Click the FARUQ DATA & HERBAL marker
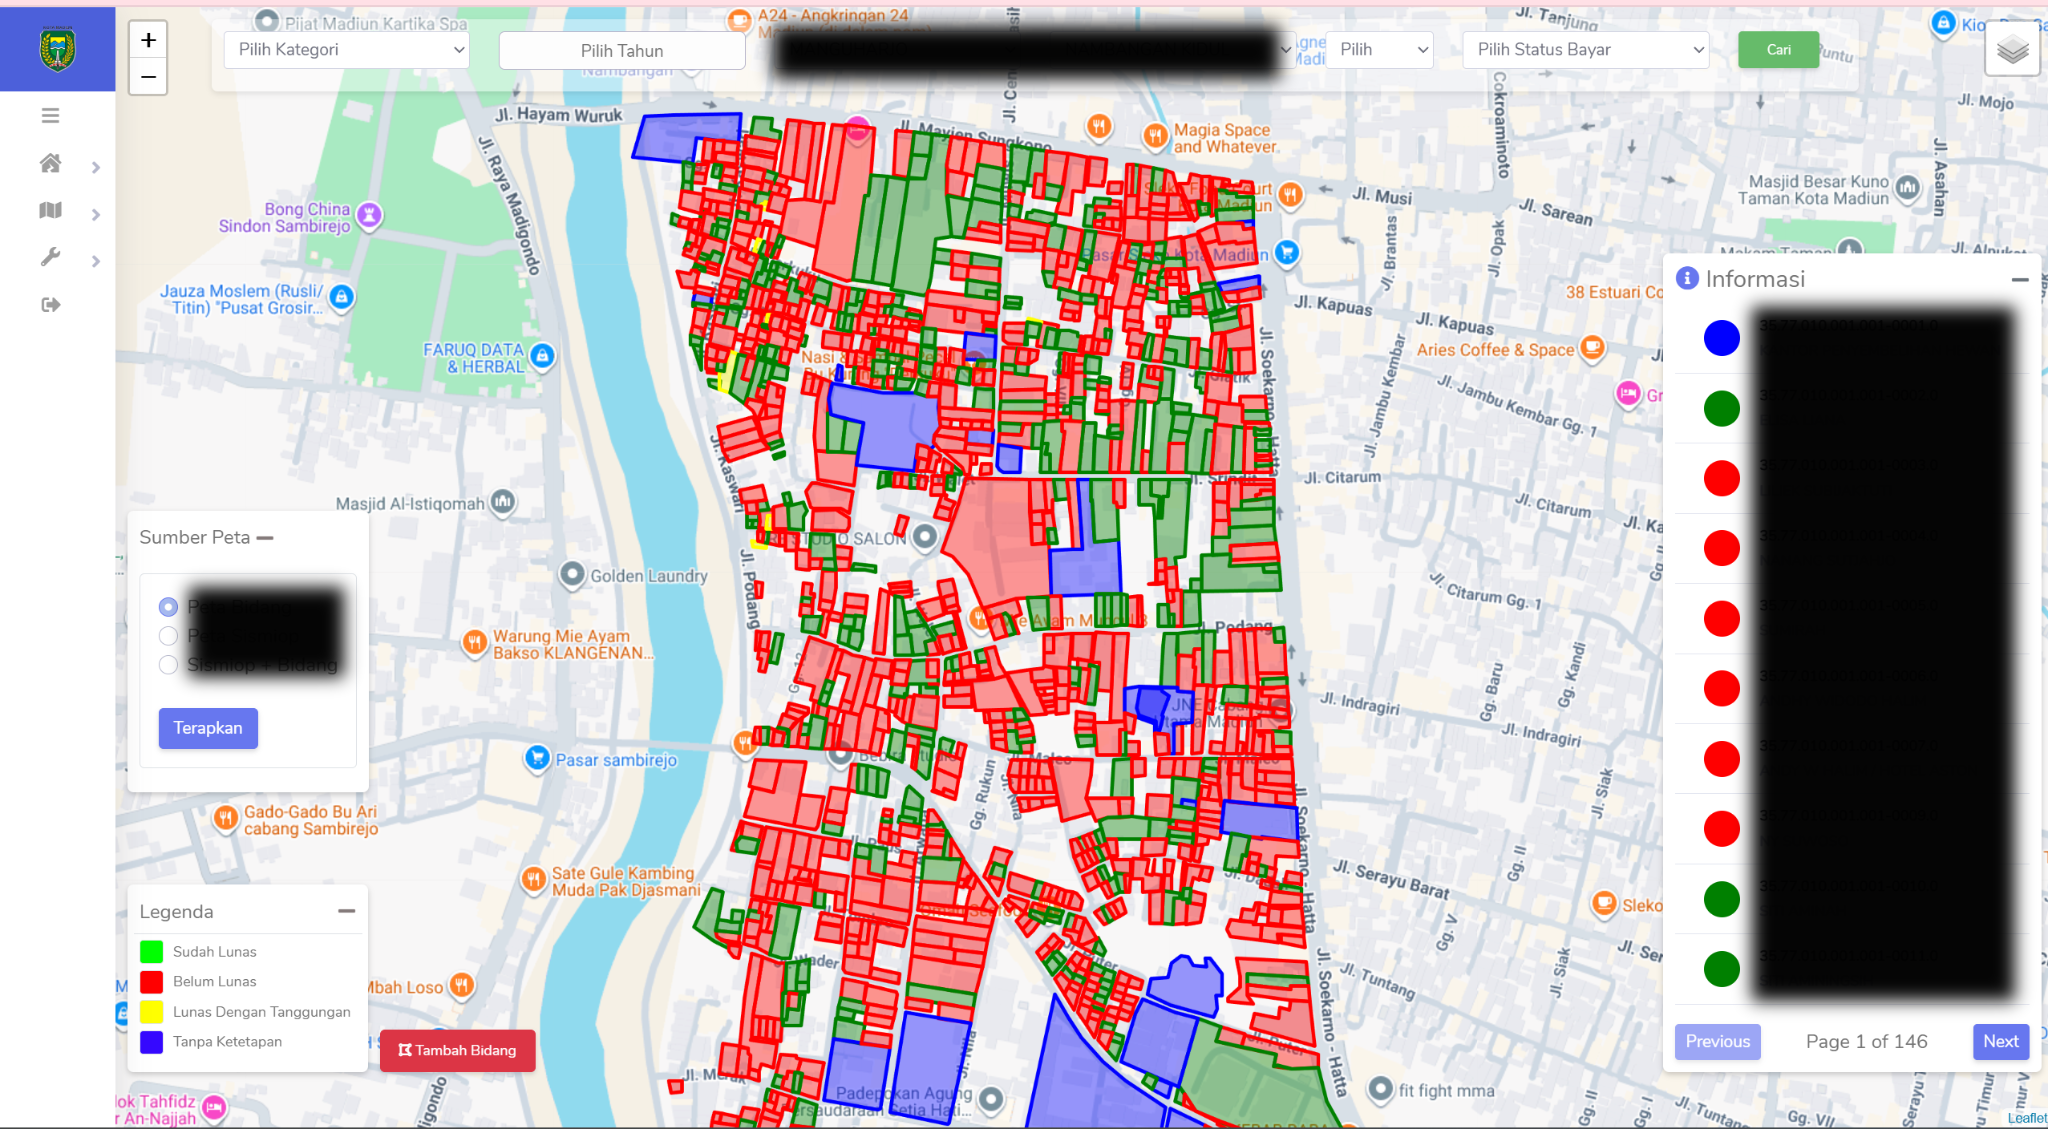 coord(543,355)
